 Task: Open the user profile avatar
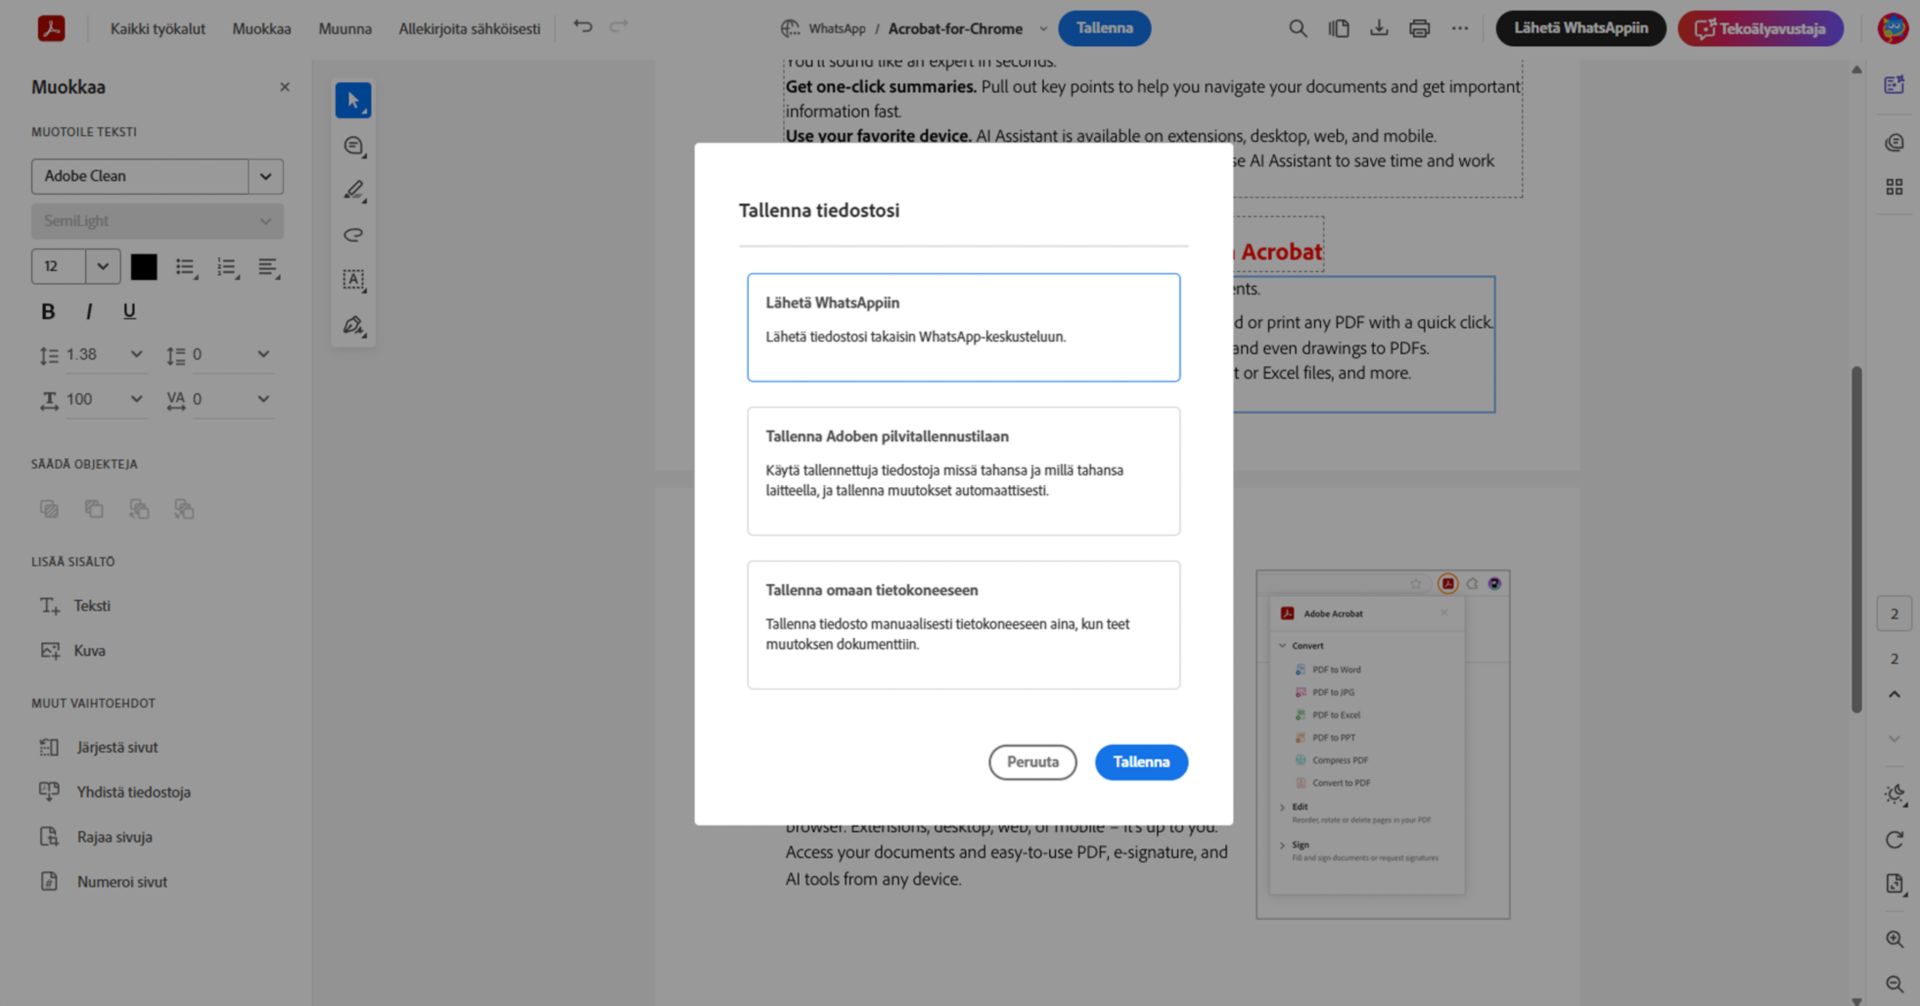[1892, 28]
